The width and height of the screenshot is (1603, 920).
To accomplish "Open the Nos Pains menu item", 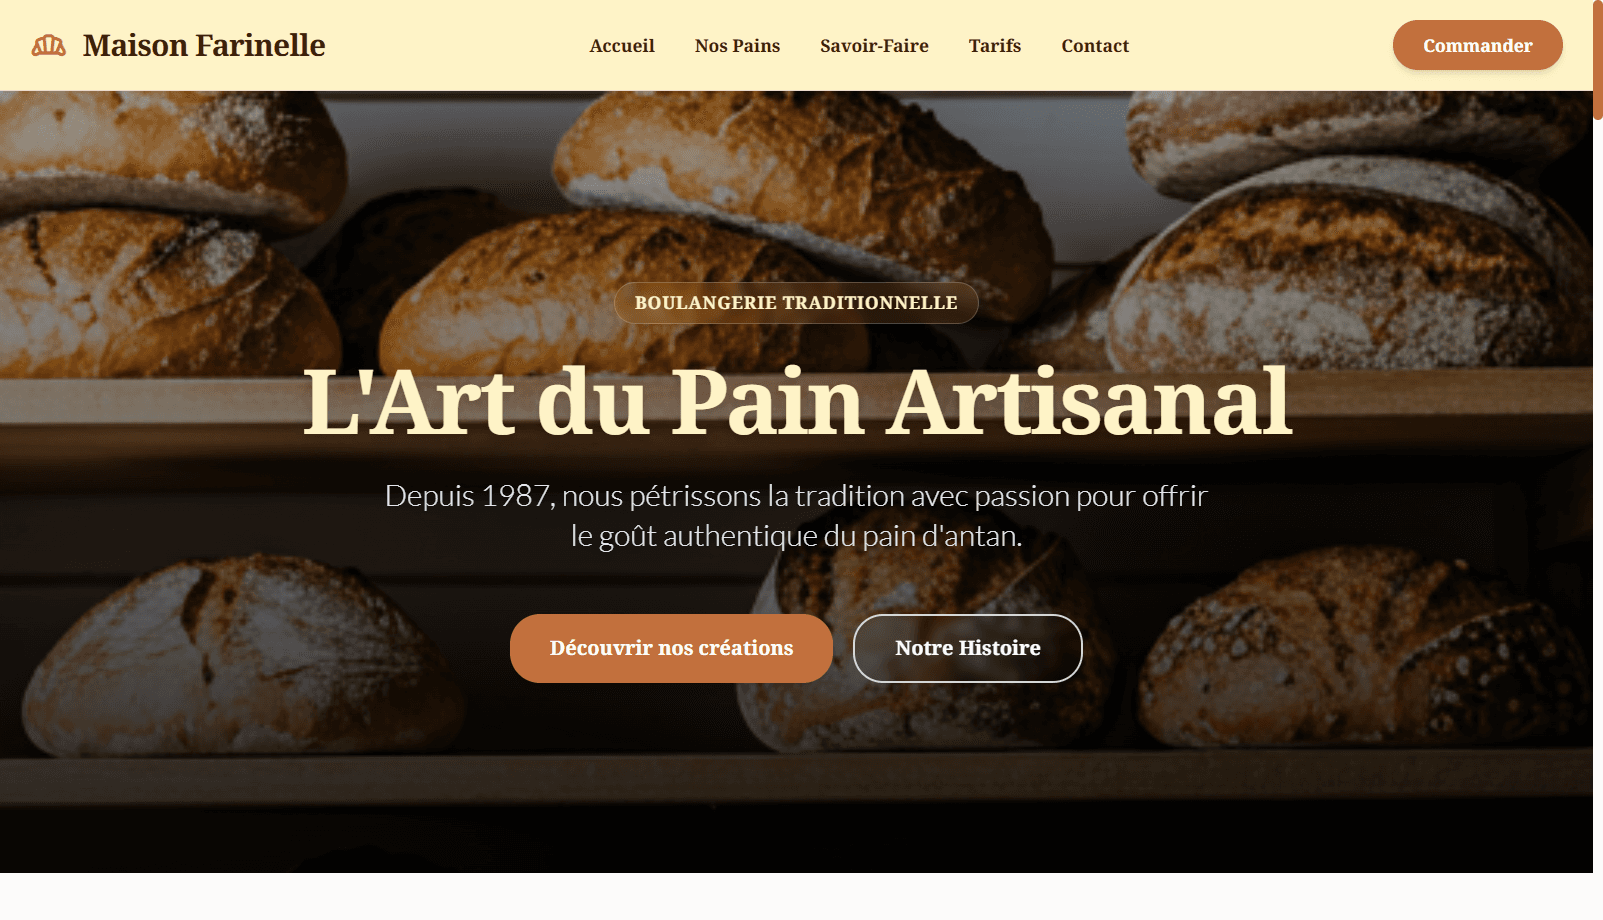I will coord(737,46).
